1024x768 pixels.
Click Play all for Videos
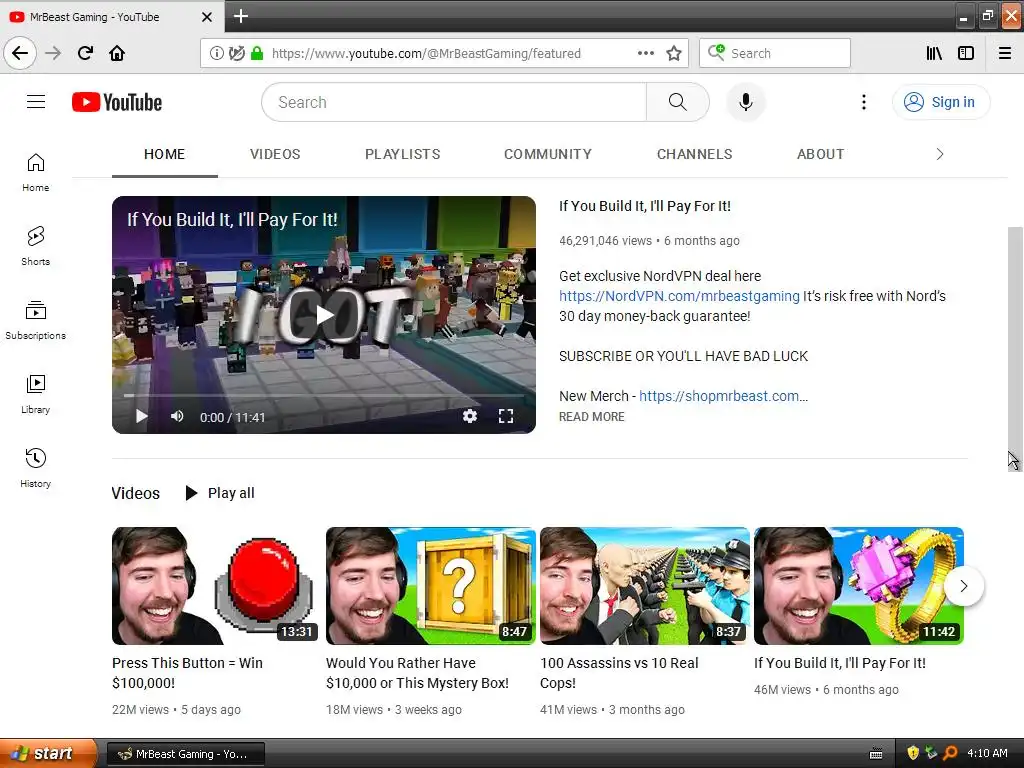point(219,493)
